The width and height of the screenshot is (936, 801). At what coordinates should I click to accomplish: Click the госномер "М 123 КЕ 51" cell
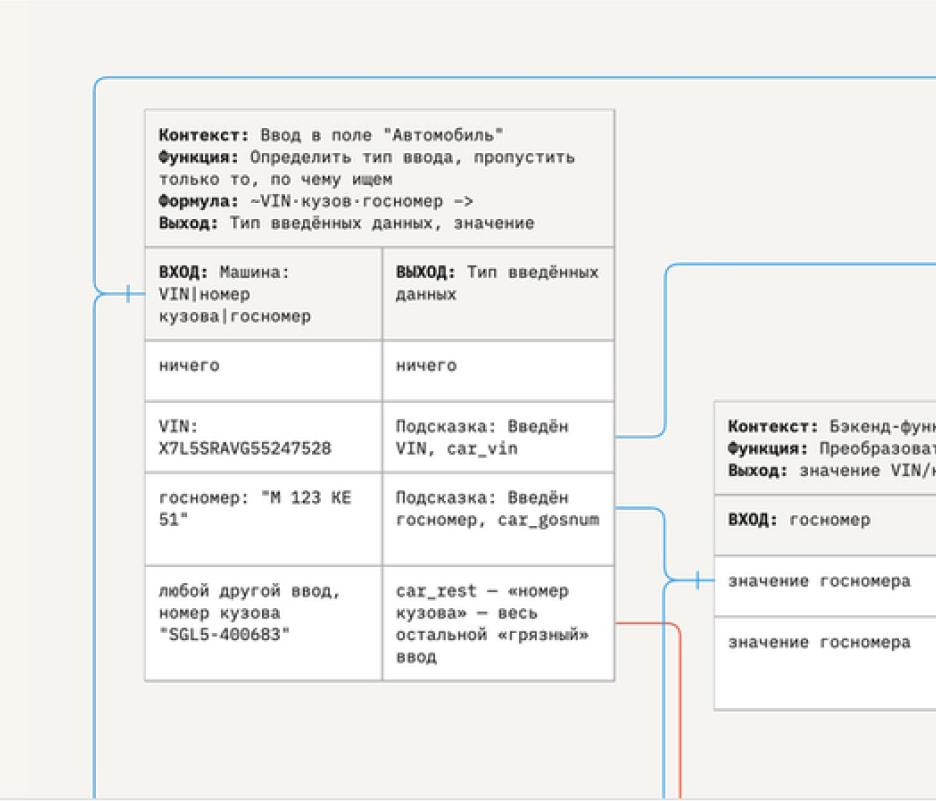coord(263,518)
